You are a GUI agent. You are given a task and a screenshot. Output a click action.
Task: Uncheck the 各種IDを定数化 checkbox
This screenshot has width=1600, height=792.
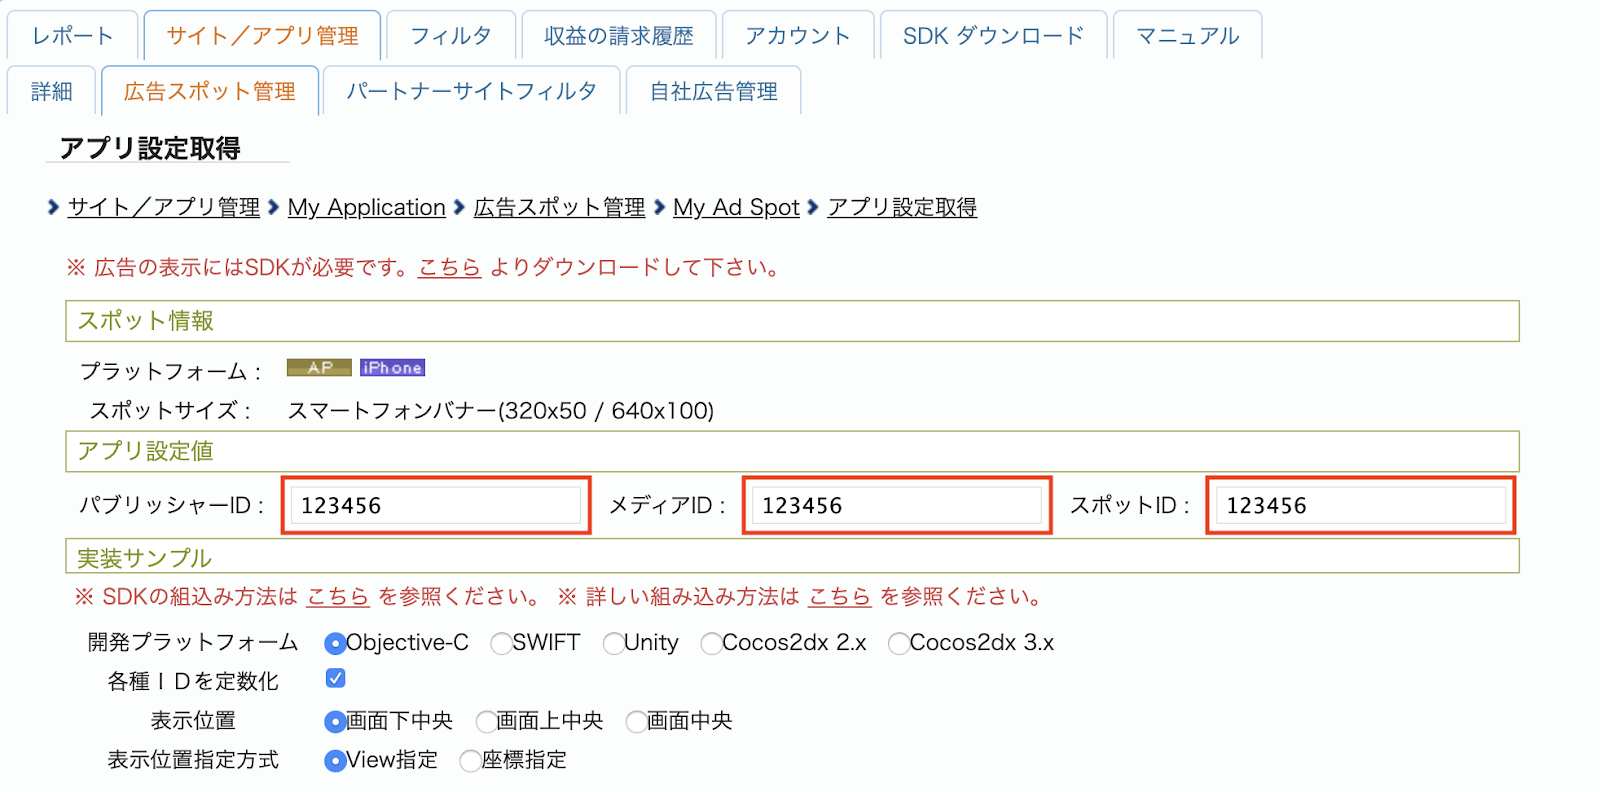tap(336, 679)
